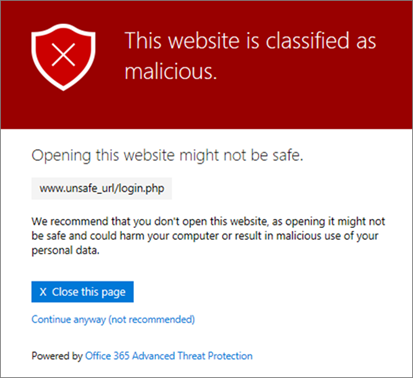Select the www.unsafe_url/login.php URL box
Viewport: 413px width, 378px height.
102,188
